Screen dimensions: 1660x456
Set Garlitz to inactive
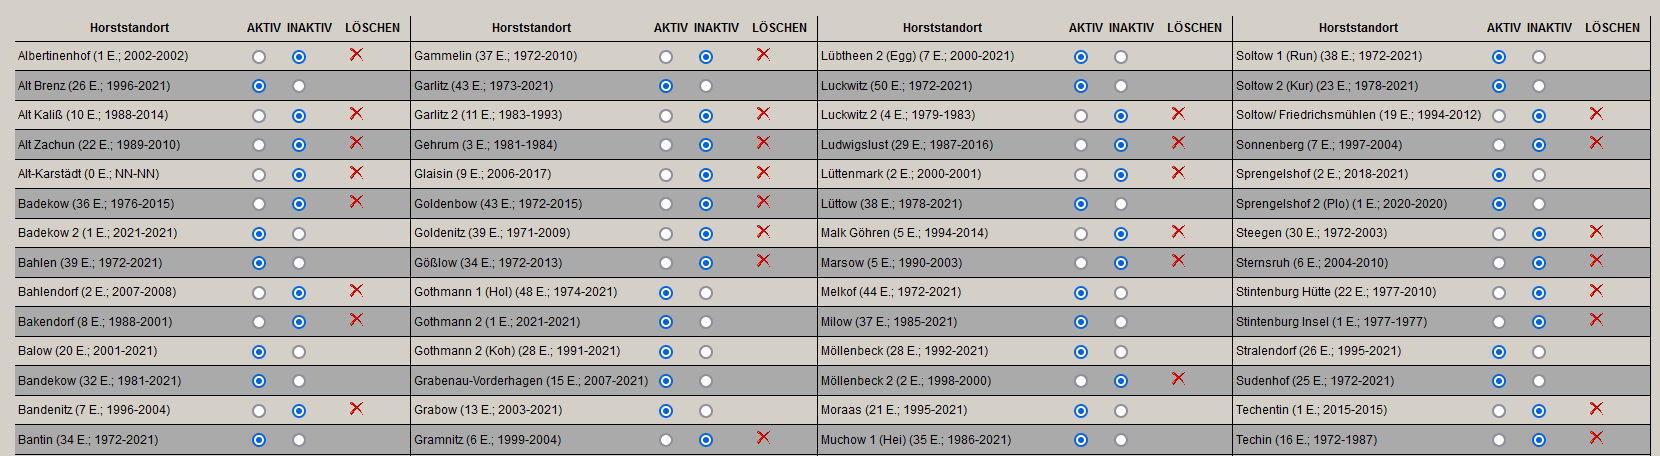706,86
